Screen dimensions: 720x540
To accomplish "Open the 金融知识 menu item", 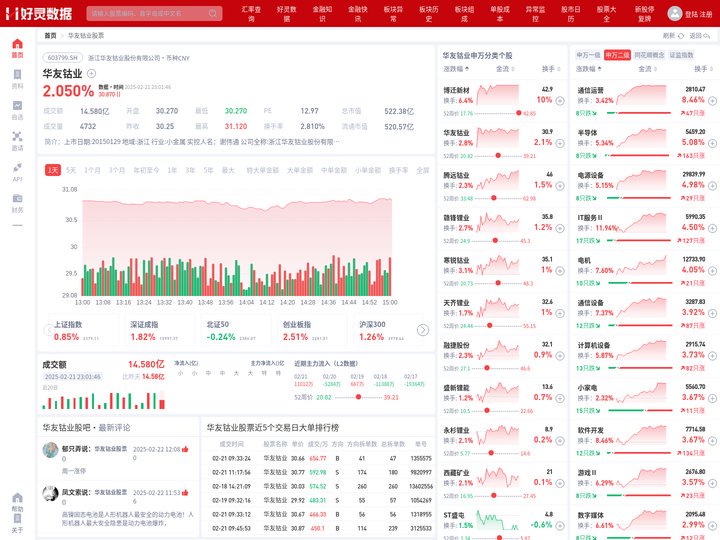I will pyautogui.click(x=322, y=13).
